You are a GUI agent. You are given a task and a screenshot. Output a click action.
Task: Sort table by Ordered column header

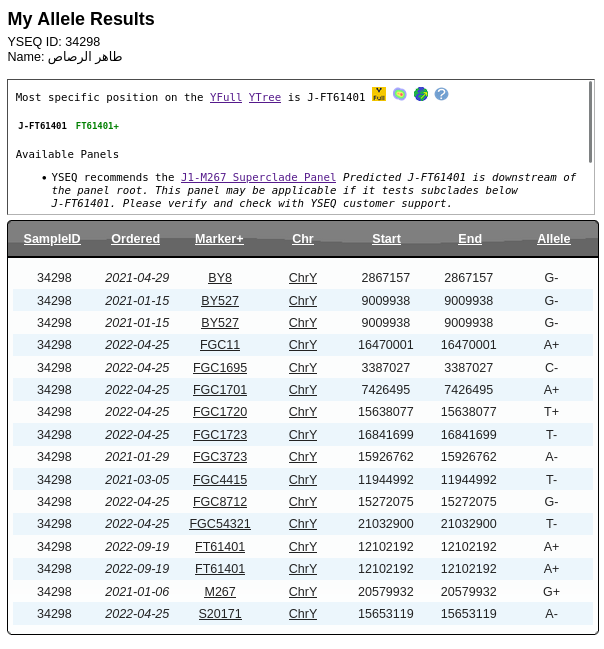[x=135, y=239]
